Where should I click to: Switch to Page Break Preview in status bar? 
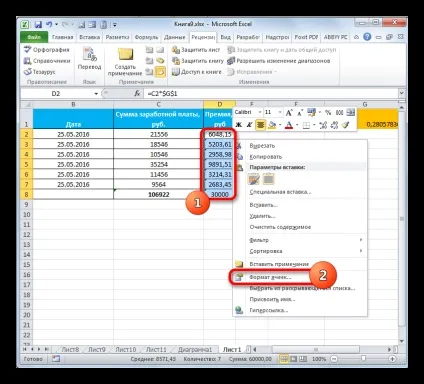pos(302,359)
